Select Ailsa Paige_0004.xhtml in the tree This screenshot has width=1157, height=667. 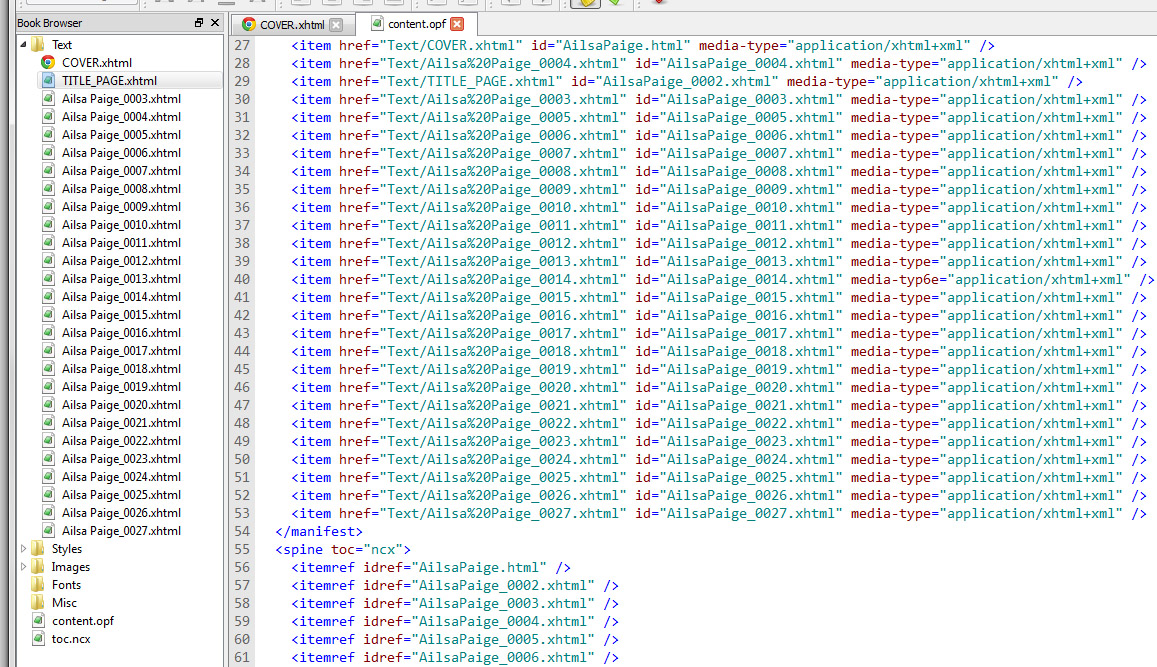point(121,117)
